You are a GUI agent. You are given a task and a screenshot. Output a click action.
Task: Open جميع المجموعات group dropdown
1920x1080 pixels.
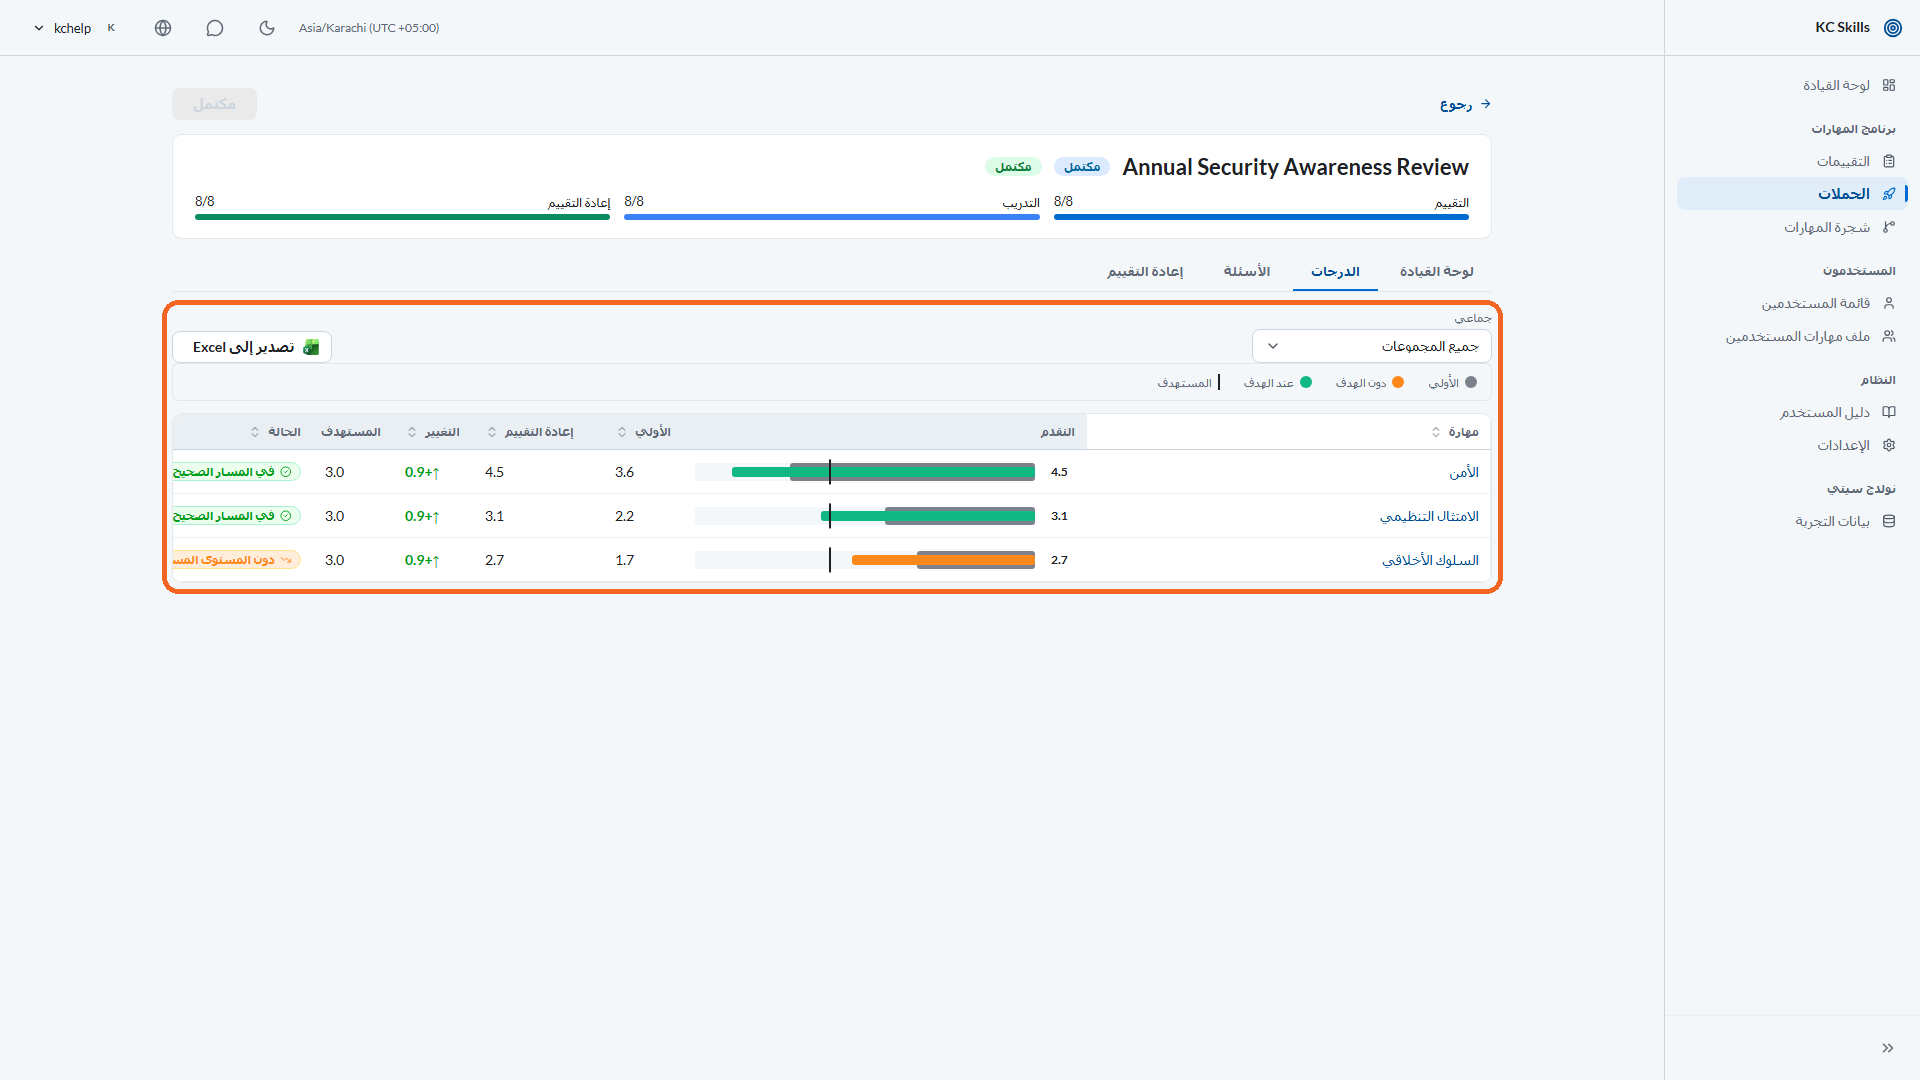[x=1371, y=346]
